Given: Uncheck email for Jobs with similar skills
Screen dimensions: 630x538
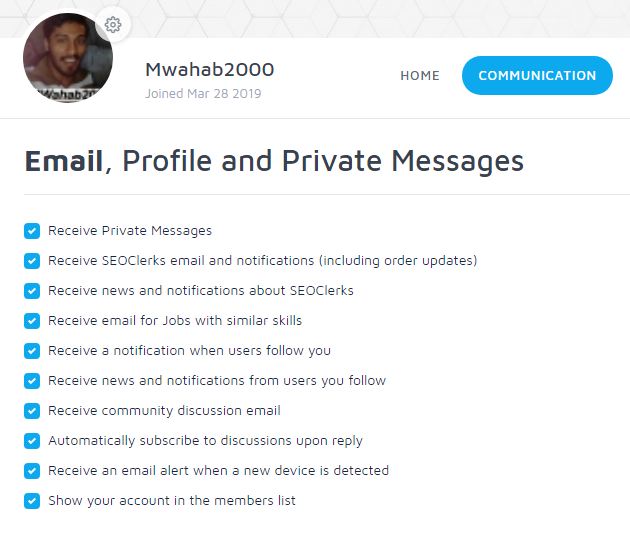Looking at the screenshot, I should tap(32, 321).
